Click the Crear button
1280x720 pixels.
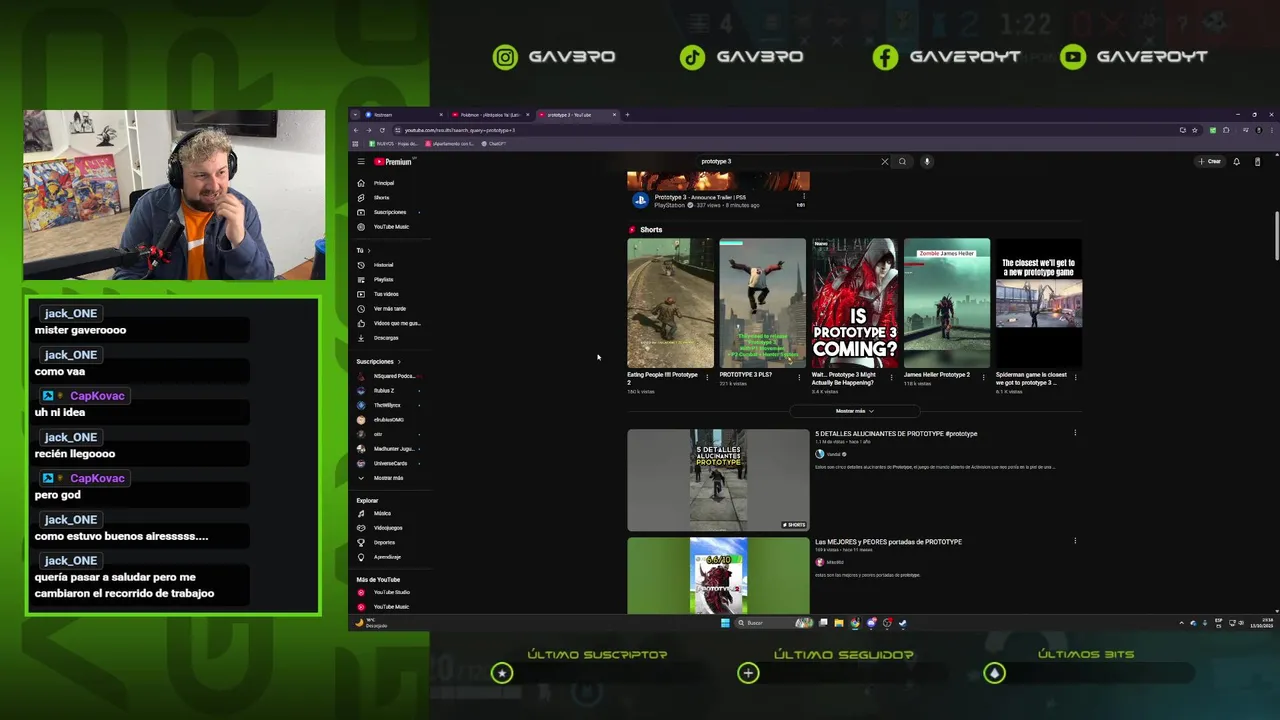click(1210, 161)
